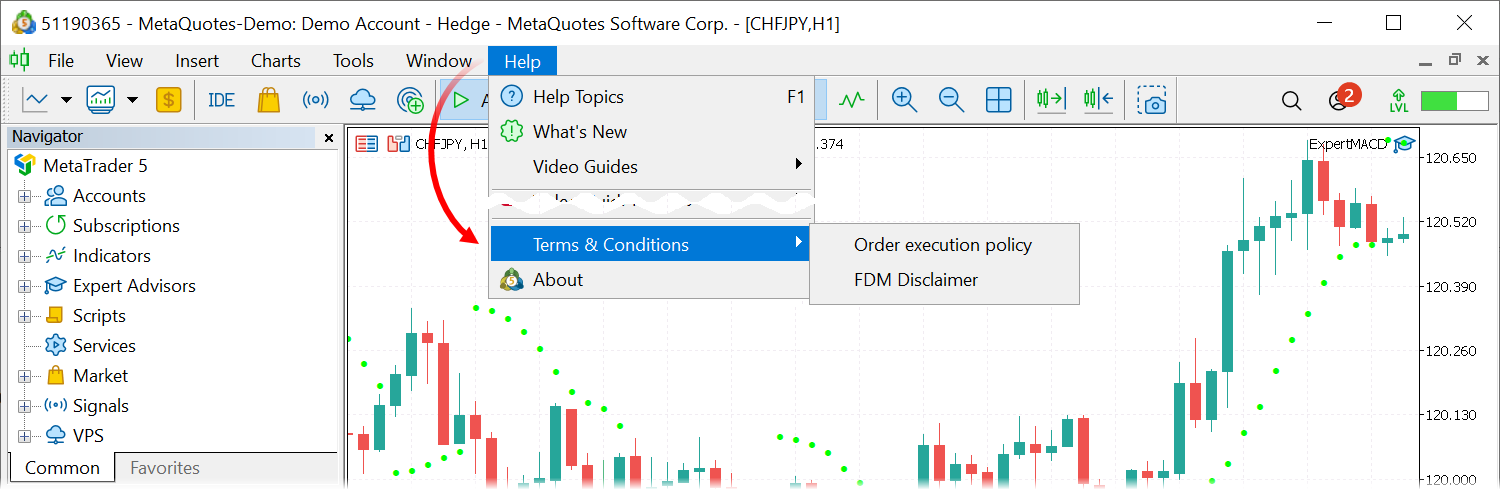Open the chart type dropdown arrow
Screen dimensions: 1500x490
click(66, 100)
